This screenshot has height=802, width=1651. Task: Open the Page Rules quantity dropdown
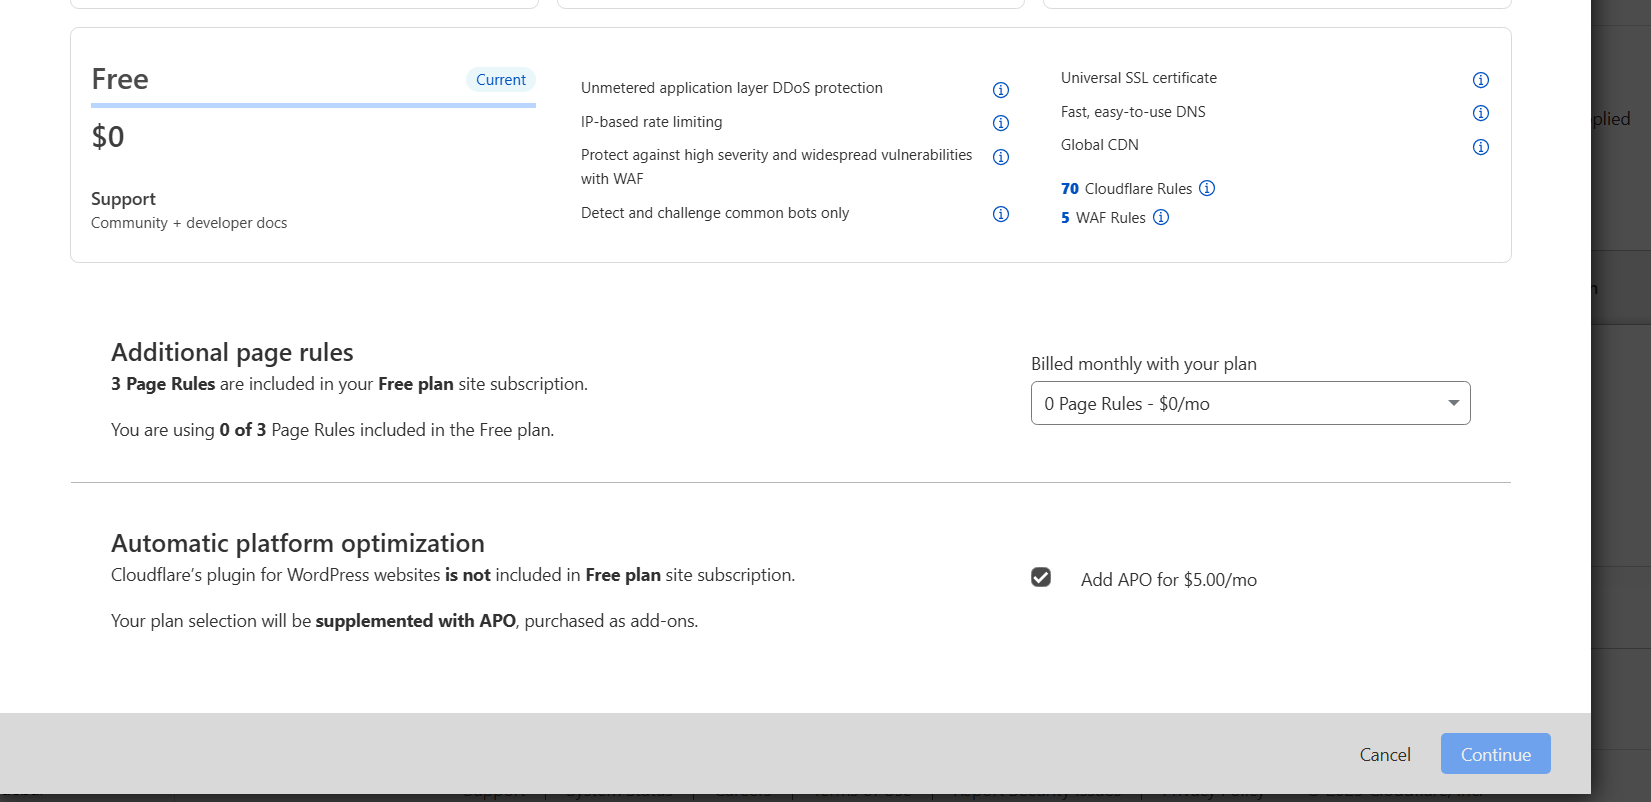1250,403
